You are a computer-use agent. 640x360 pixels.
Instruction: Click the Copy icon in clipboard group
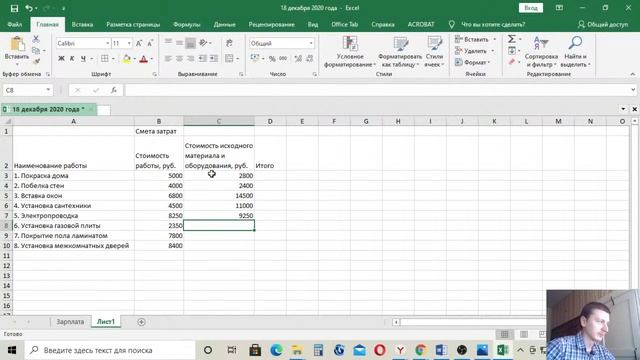point(36,51)
